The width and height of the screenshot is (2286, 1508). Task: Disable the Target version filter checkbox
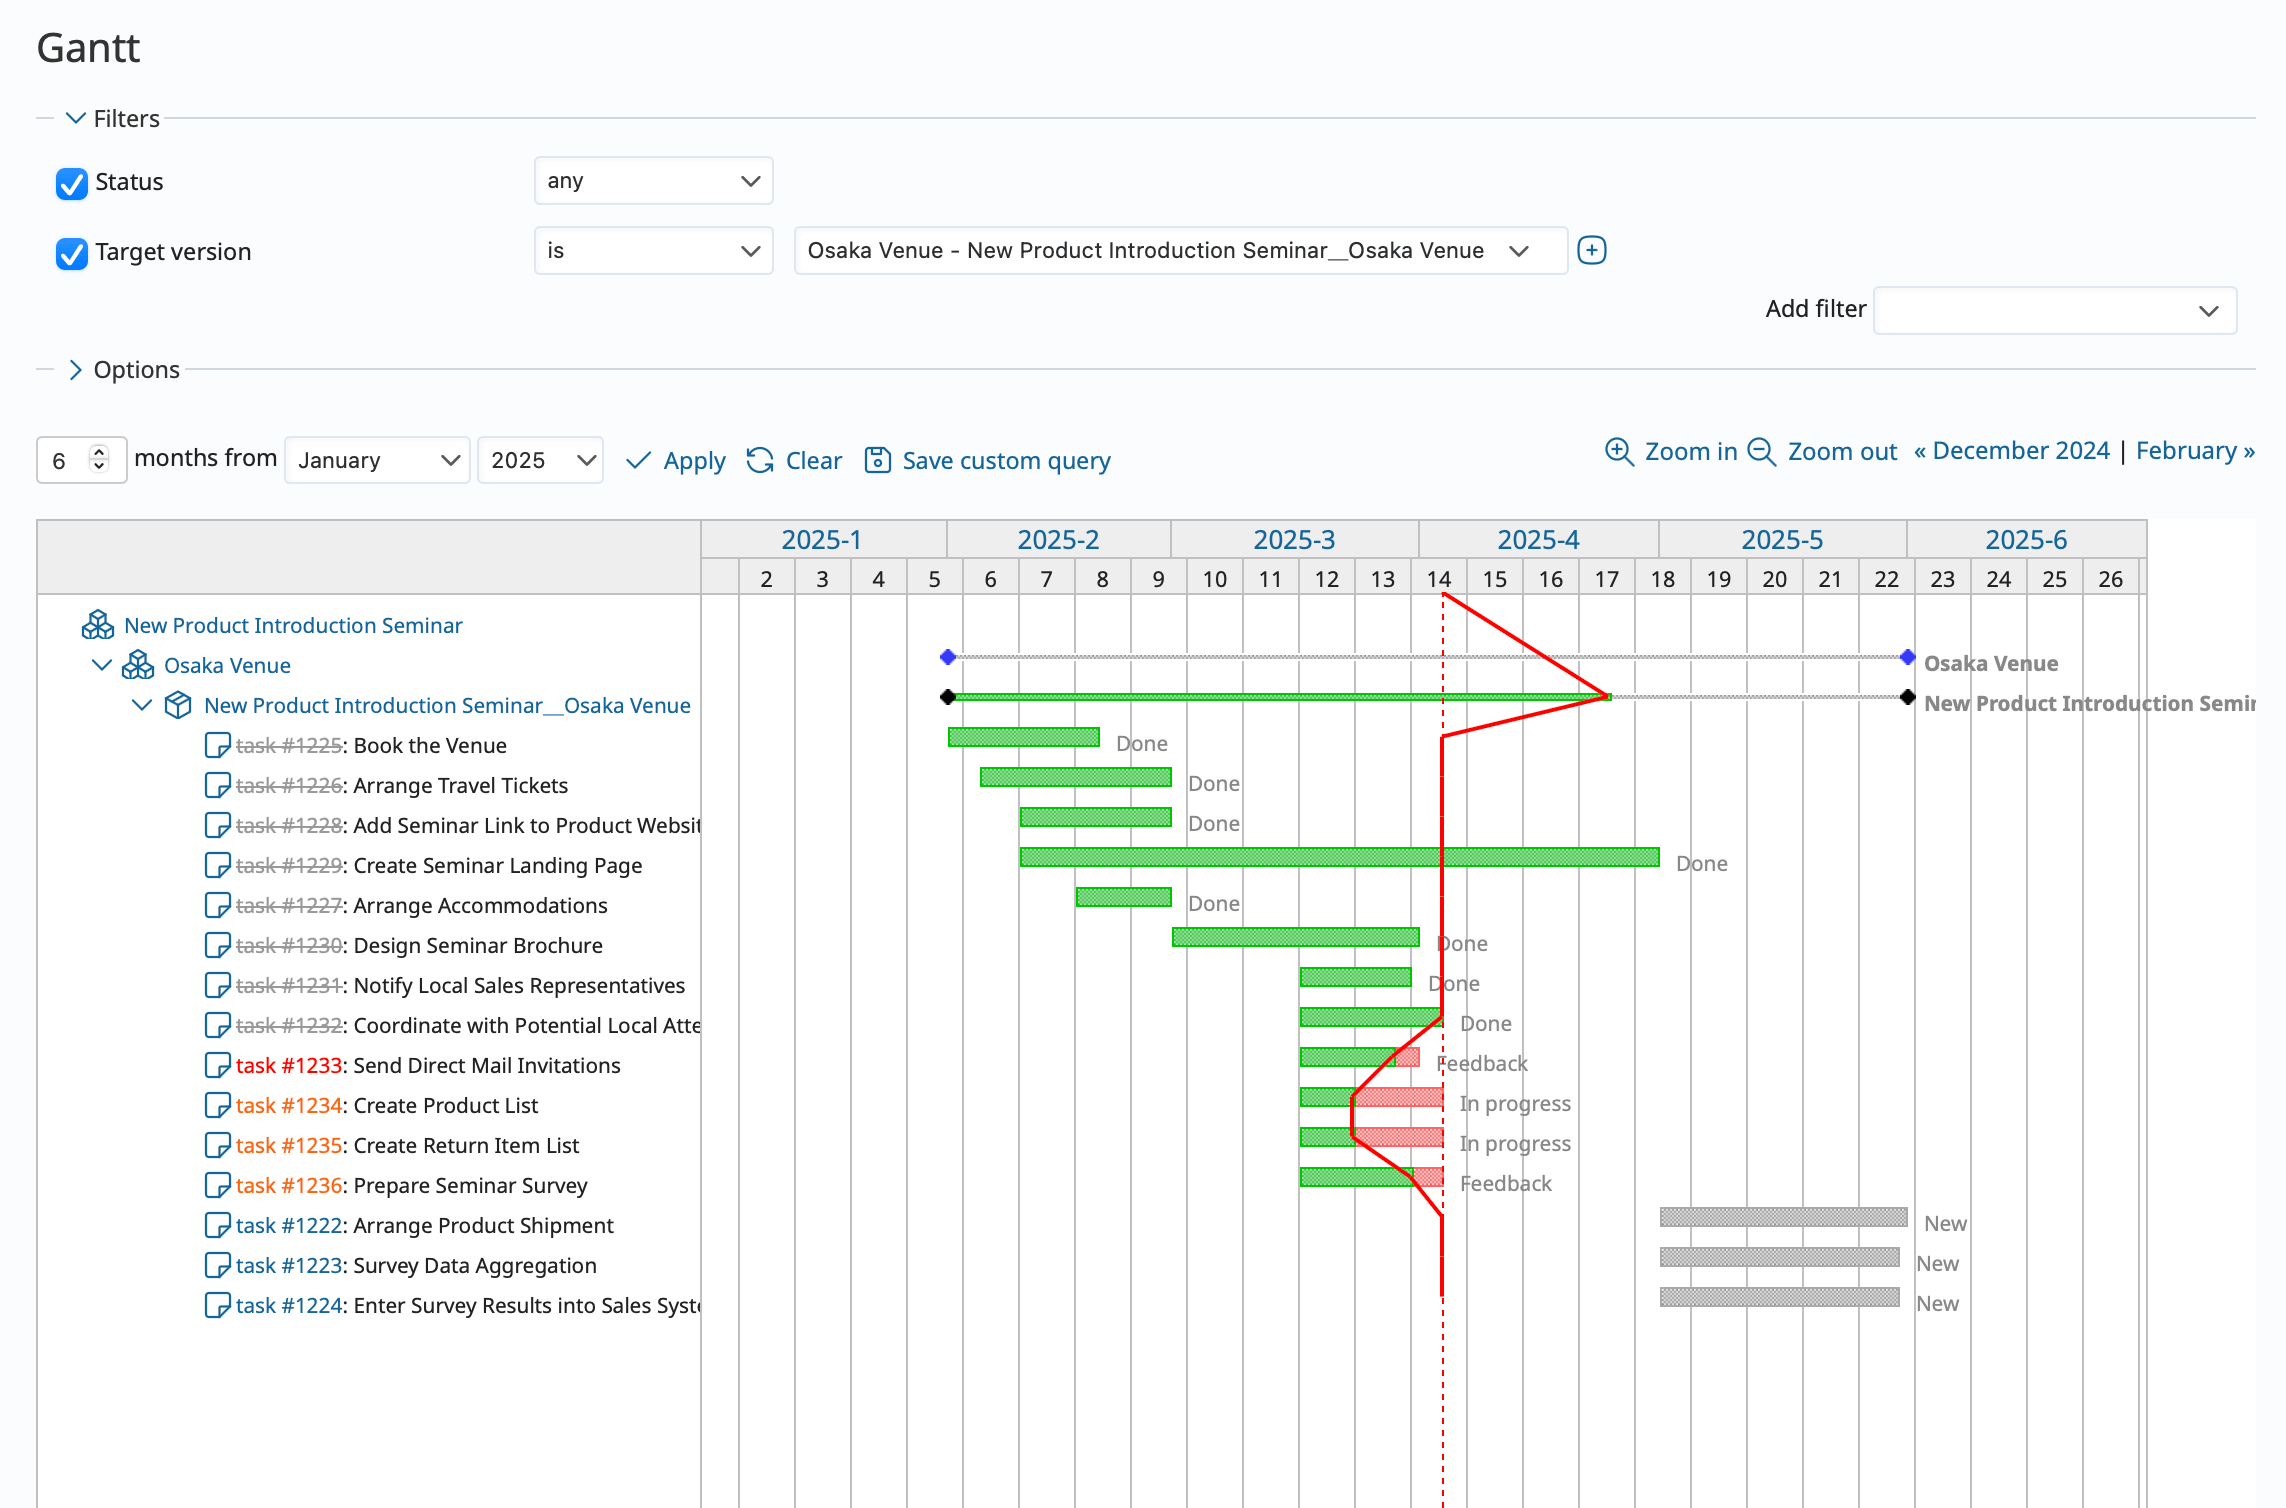(x=71, y=253)
